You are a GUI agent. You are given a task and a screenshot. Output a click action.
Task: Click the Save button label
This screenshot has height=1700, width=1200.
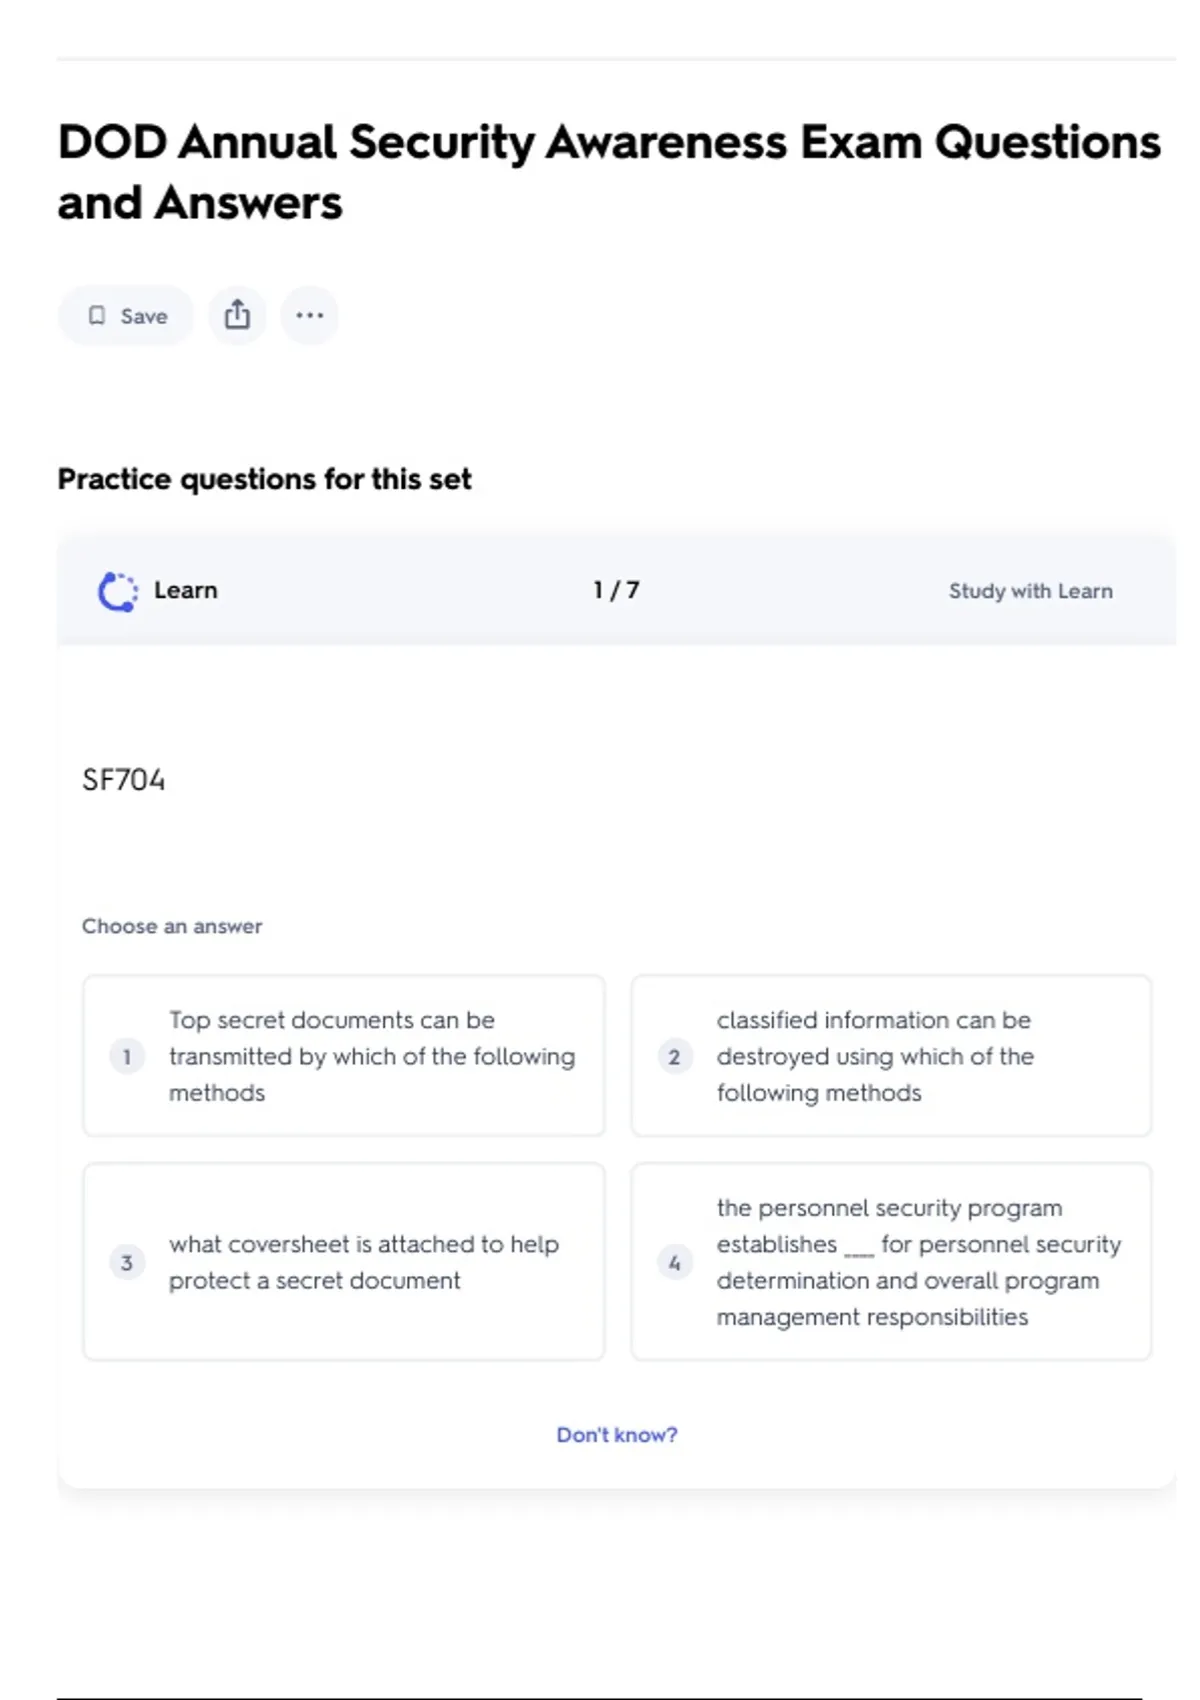(x=144, y=316)
